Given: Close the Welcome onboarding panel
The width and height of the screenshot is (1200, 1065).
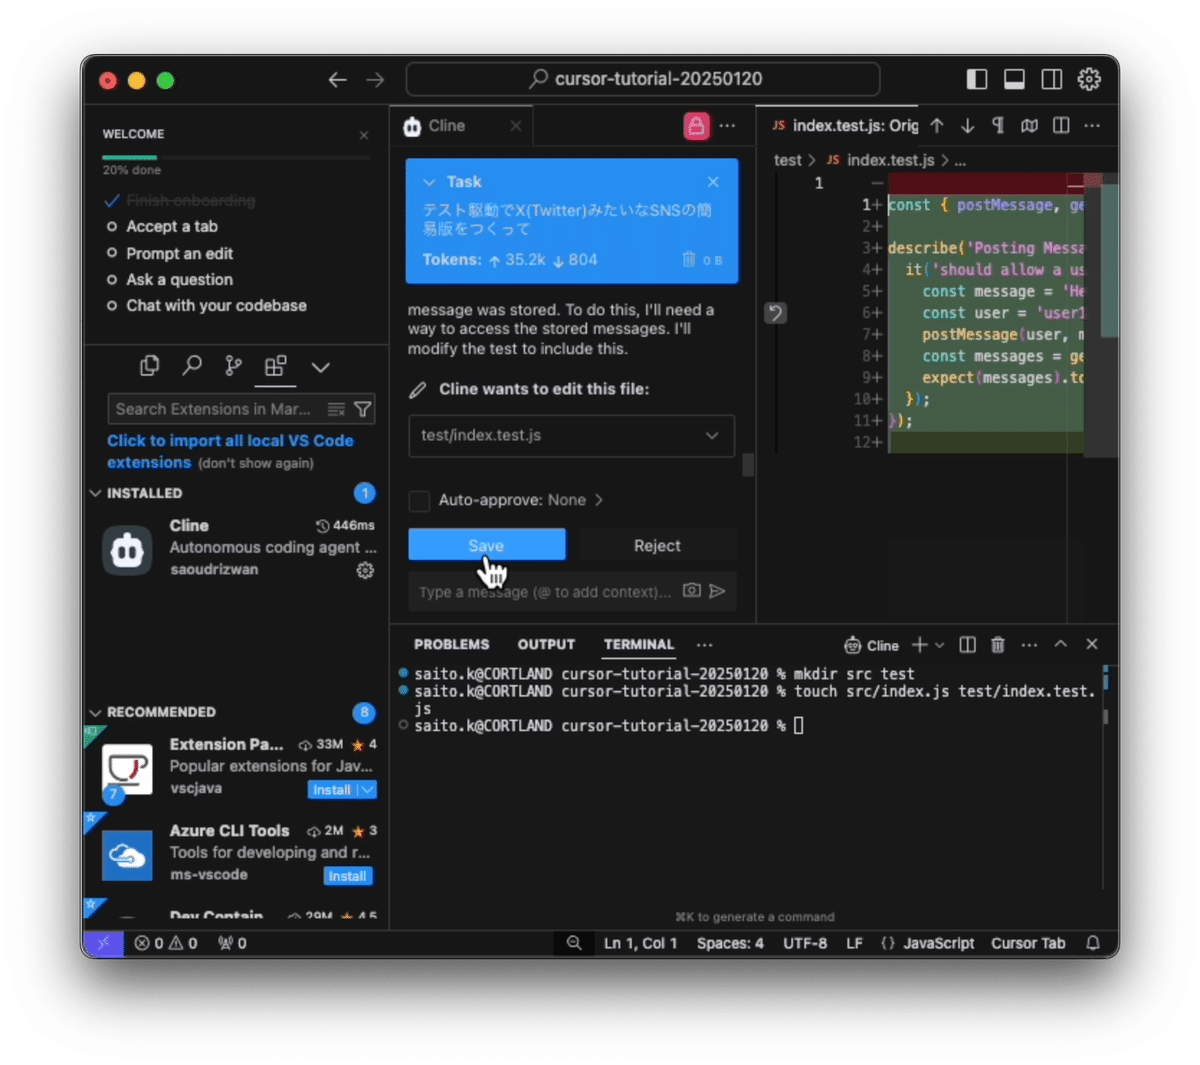Looking at the screenshot, I should (364, 135).
